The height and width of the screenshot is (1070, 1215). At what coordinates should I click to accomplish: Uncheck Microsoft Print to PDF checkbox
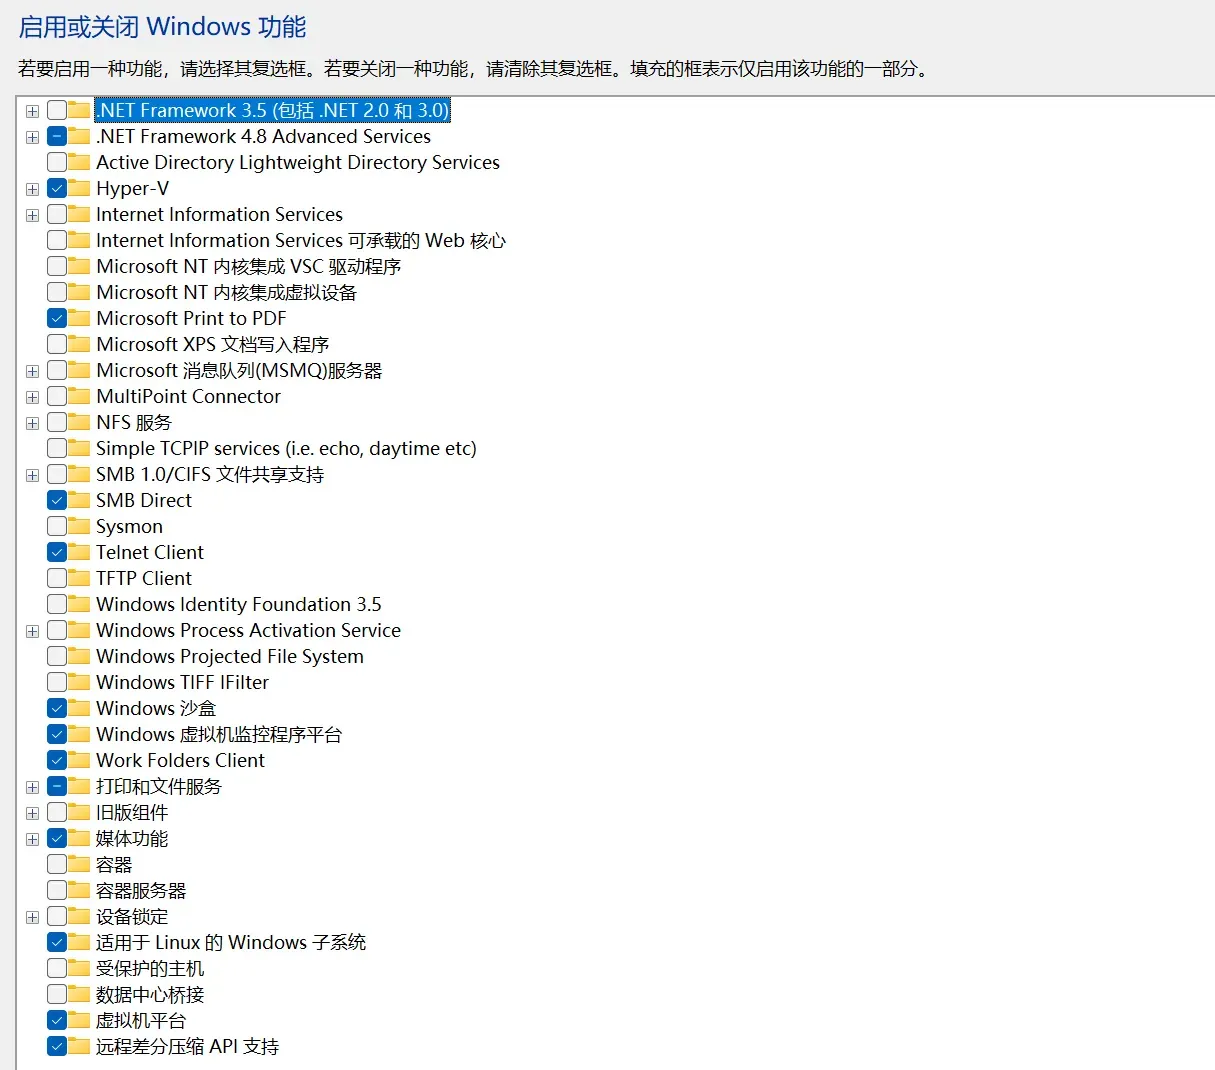coord(57,318)
